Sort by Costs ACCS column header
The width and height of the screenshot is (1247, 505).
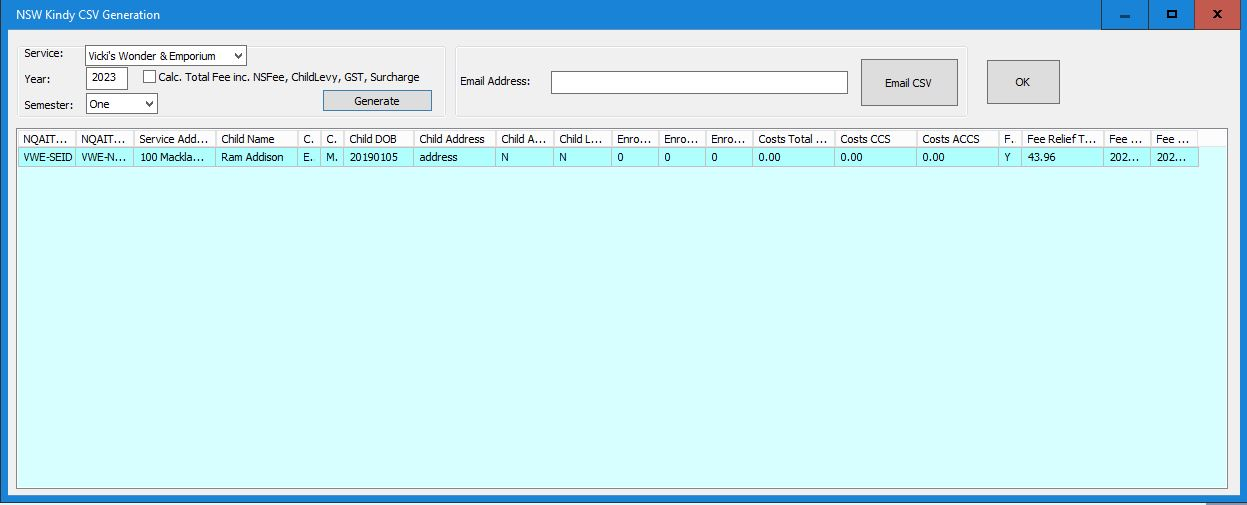956,139
